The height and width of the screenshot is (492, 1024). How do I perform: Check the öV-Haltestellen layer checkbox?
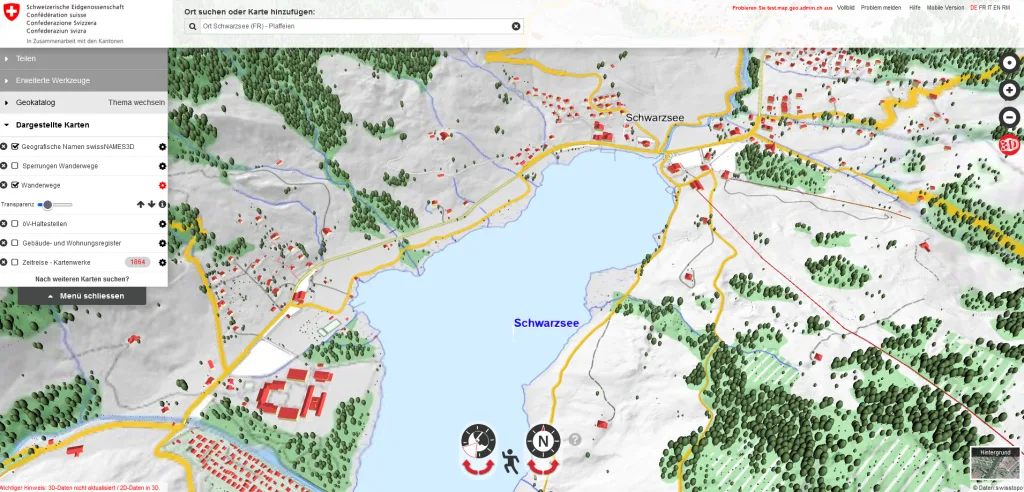click(15, 224)
